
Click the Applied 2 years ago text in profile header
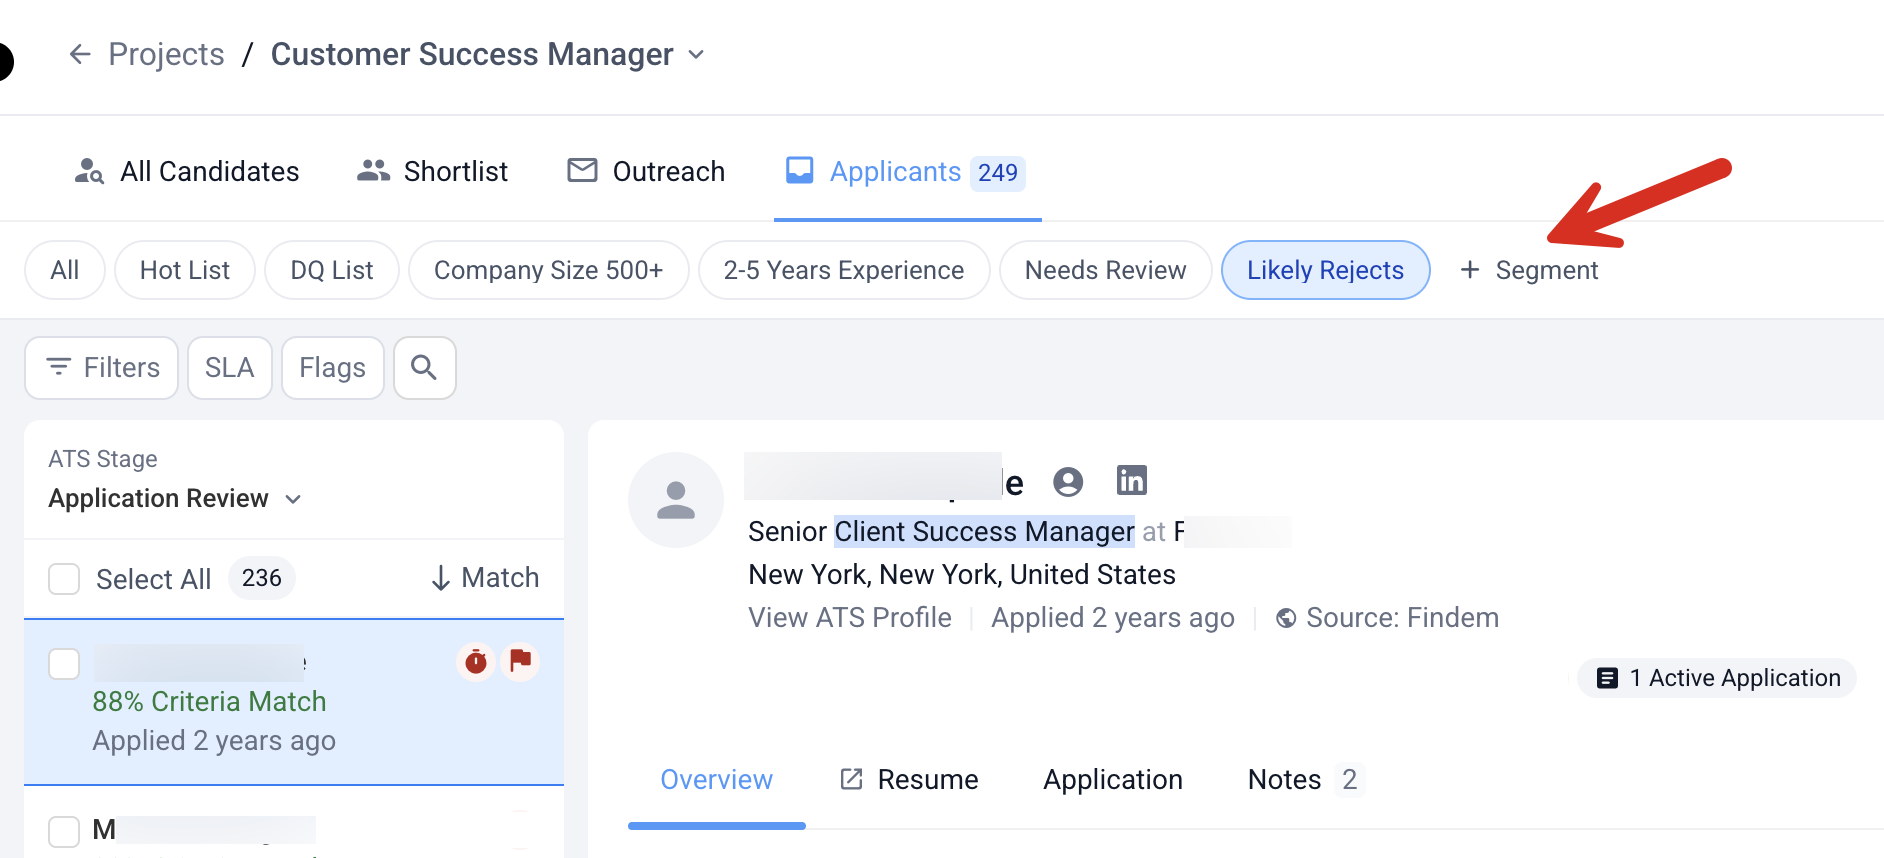(x=1113, y=618)
